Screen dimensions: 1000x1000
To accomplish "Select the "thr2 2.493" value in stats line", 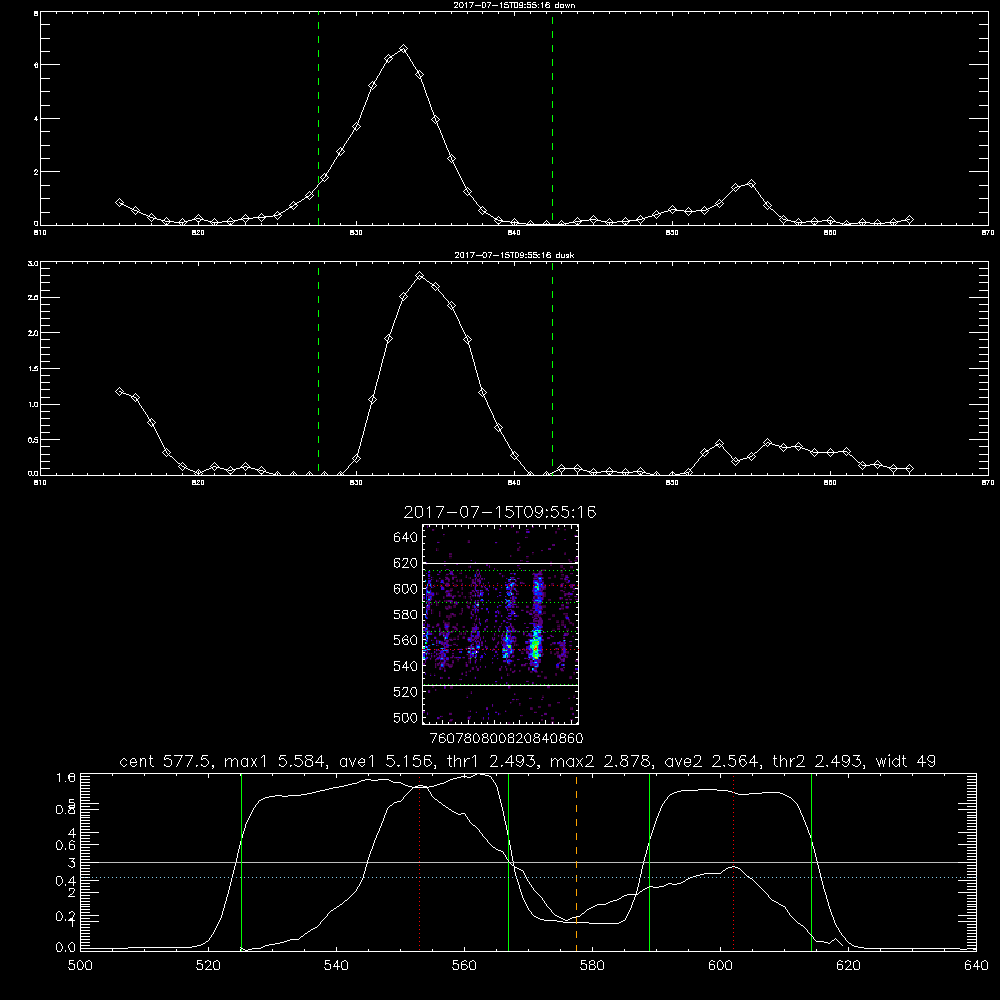I will (x=818, y=761).
